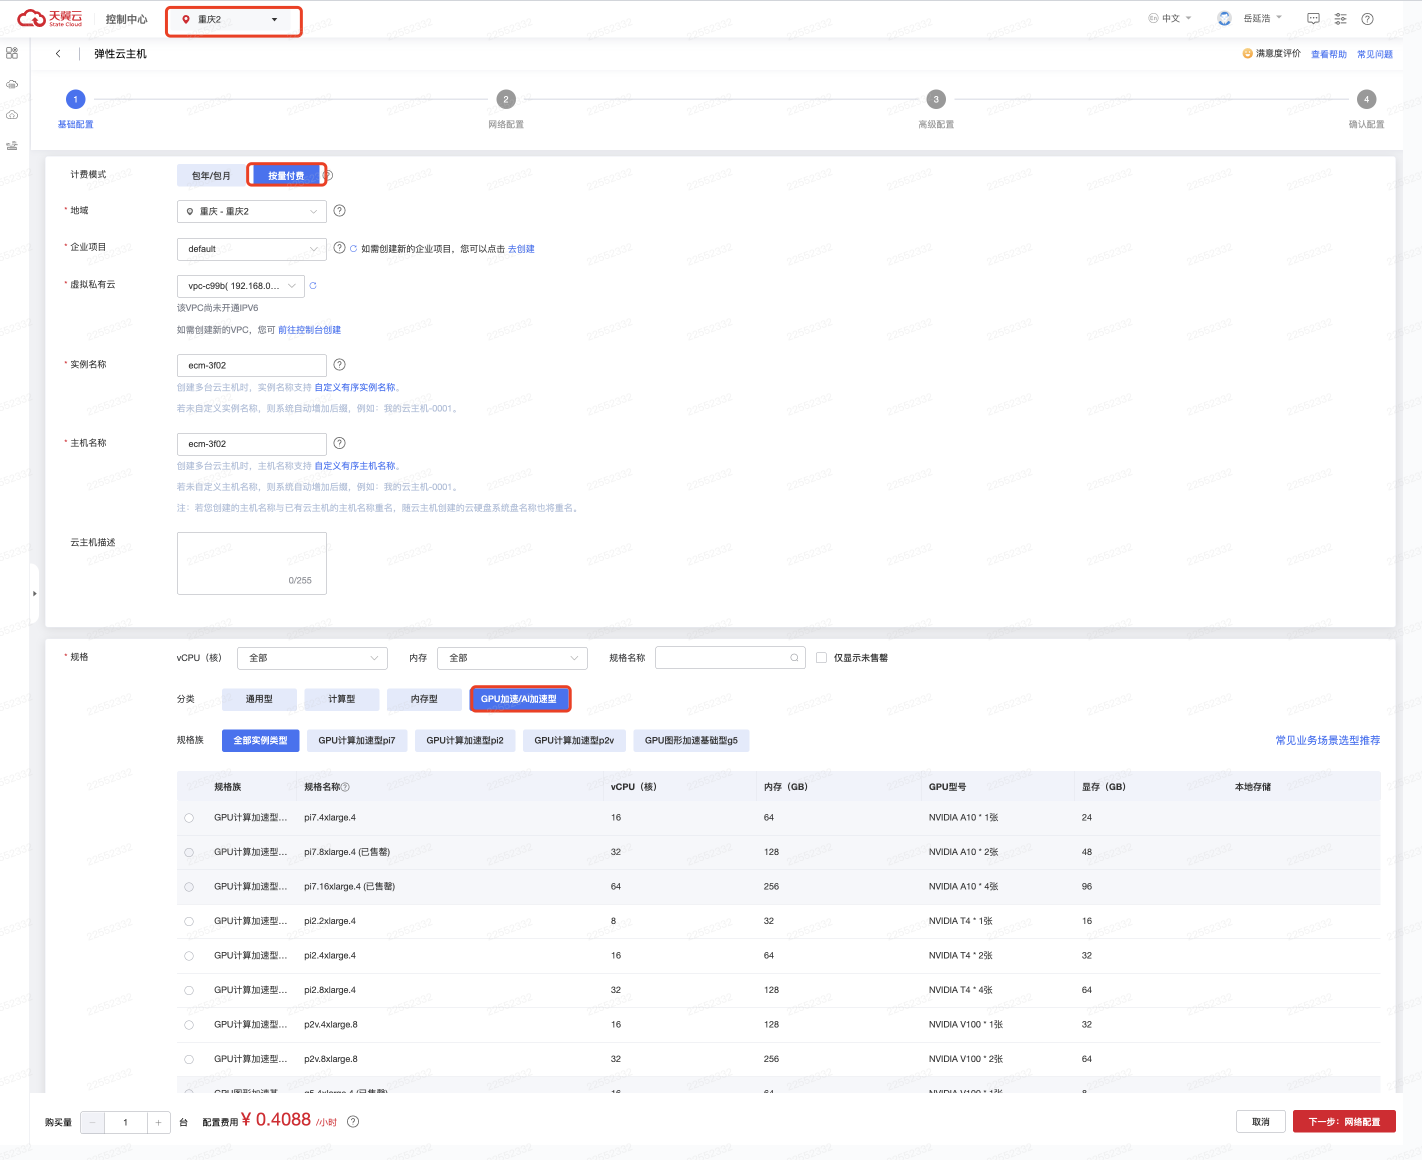Open the vCPU 全部 dropdown
The image size is (1422, 1160).
tap(312, 658)
